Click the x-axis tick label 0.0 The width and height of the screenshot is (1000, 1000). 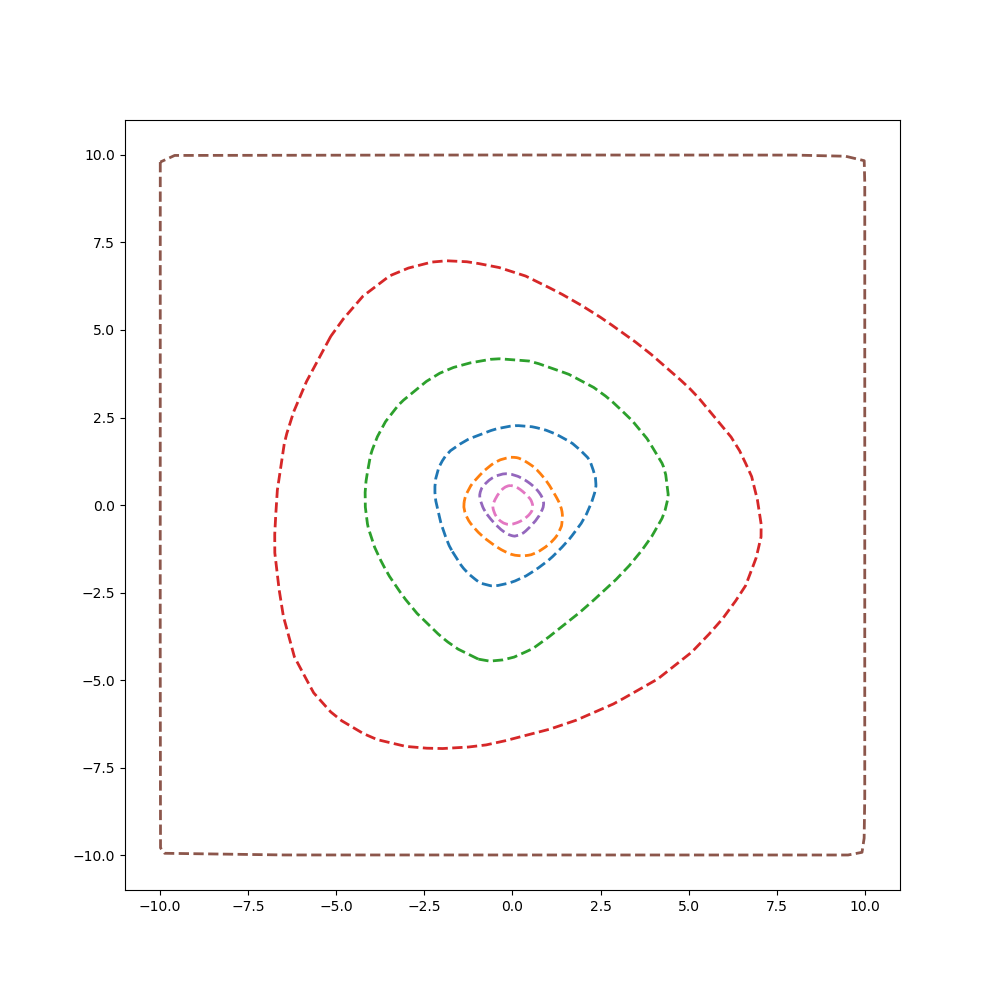pos(512,906)
